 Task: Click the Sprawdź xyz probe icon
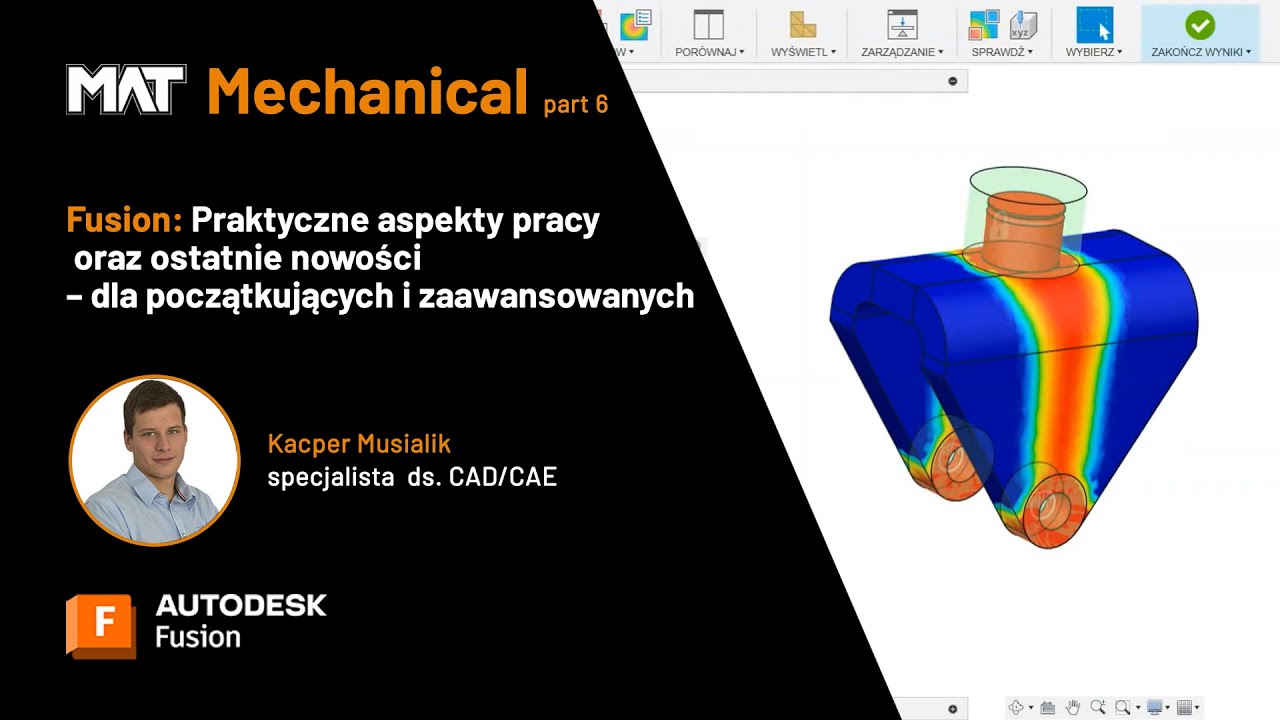coord(1023,25)
